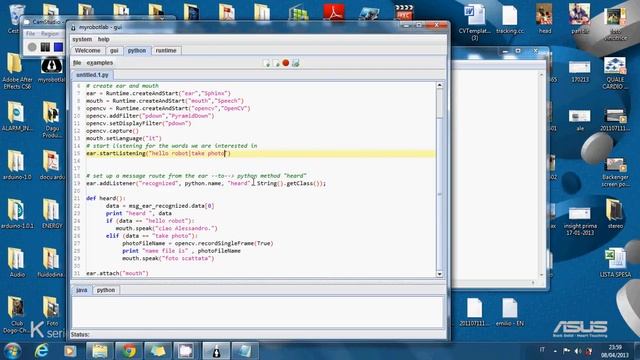Switch to the gui tab
The height and width of the screenshot is (360, 640).
tap(114, 51)
